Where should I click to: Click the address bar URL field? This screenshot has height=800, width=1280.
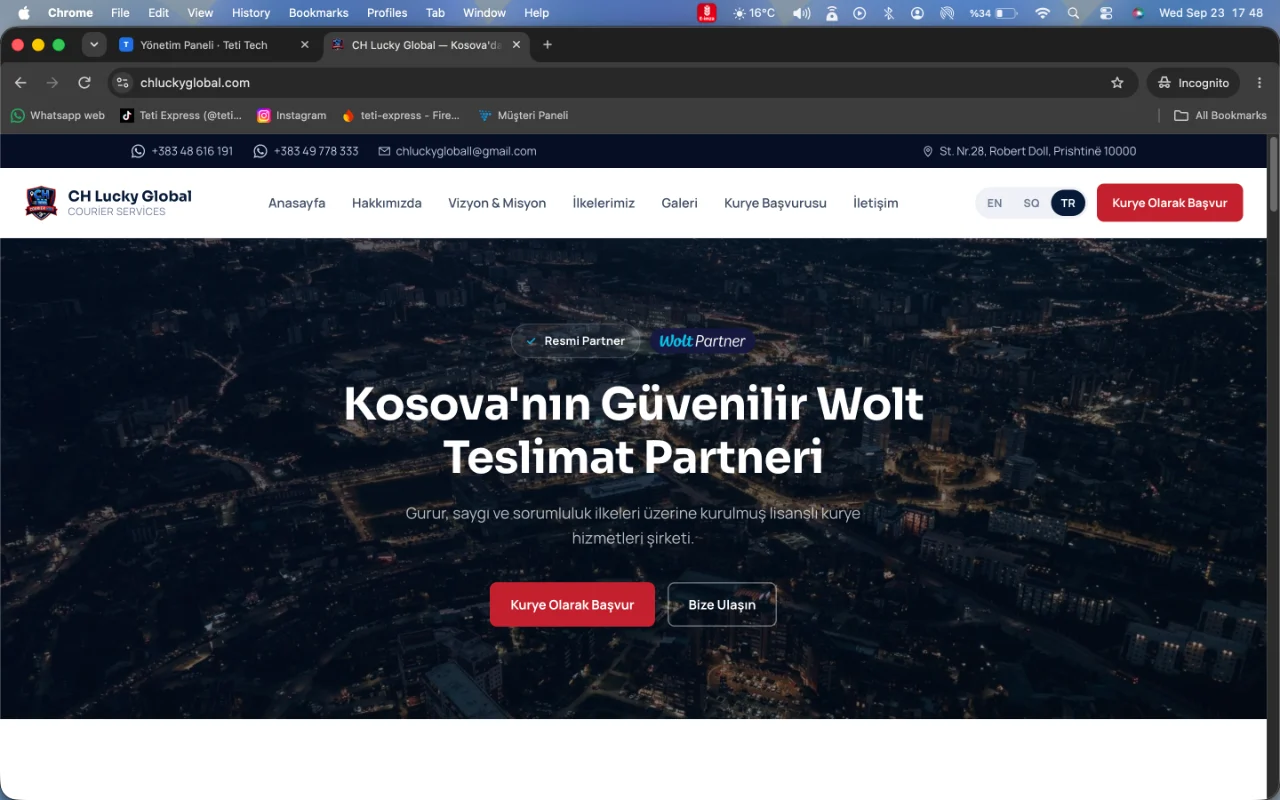(x=620, y=83)
